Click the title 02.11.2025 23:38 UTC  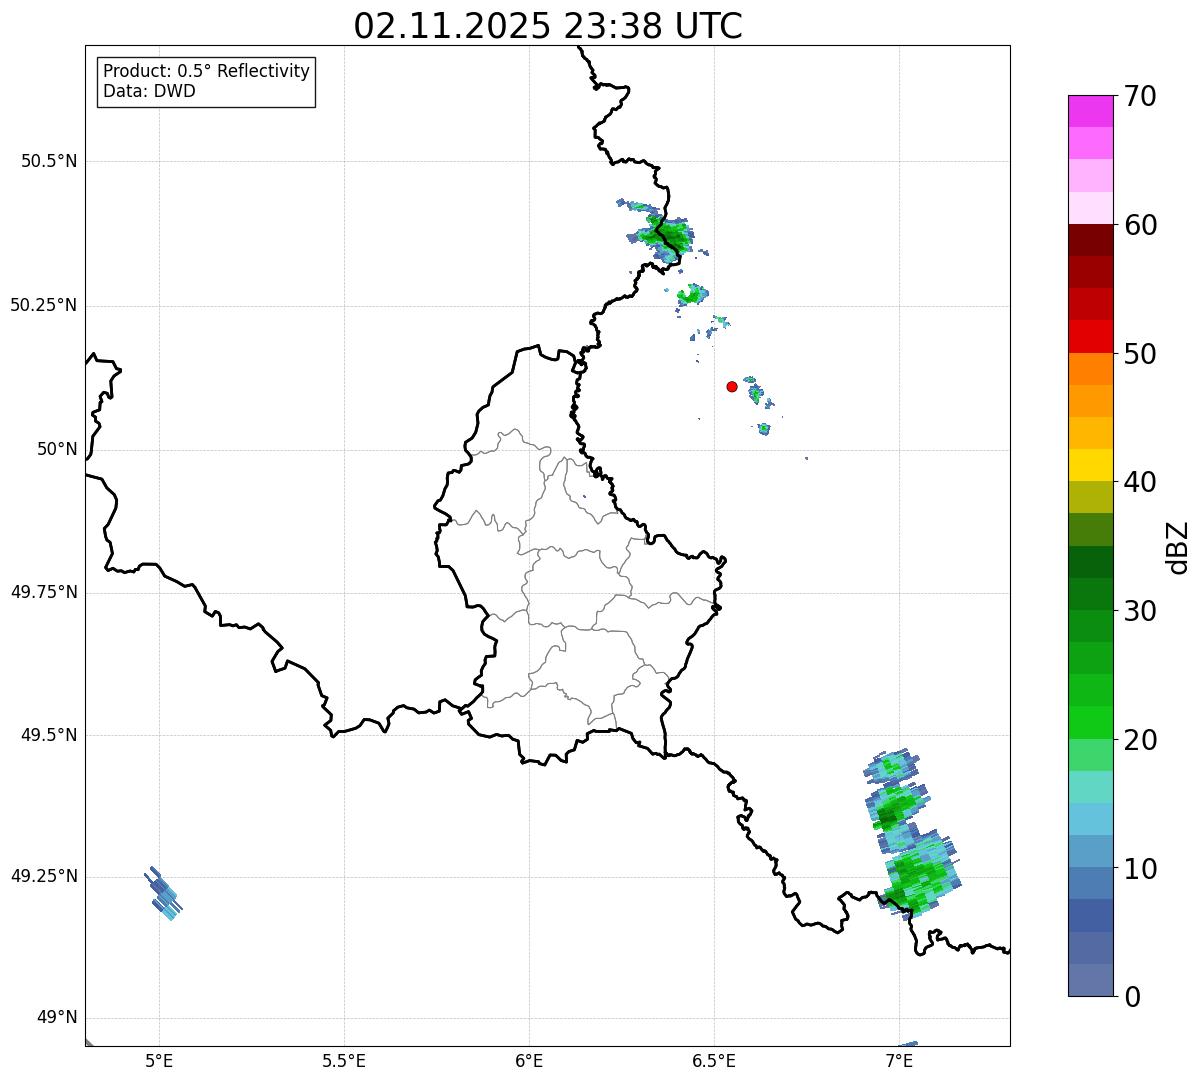point(548,26)
